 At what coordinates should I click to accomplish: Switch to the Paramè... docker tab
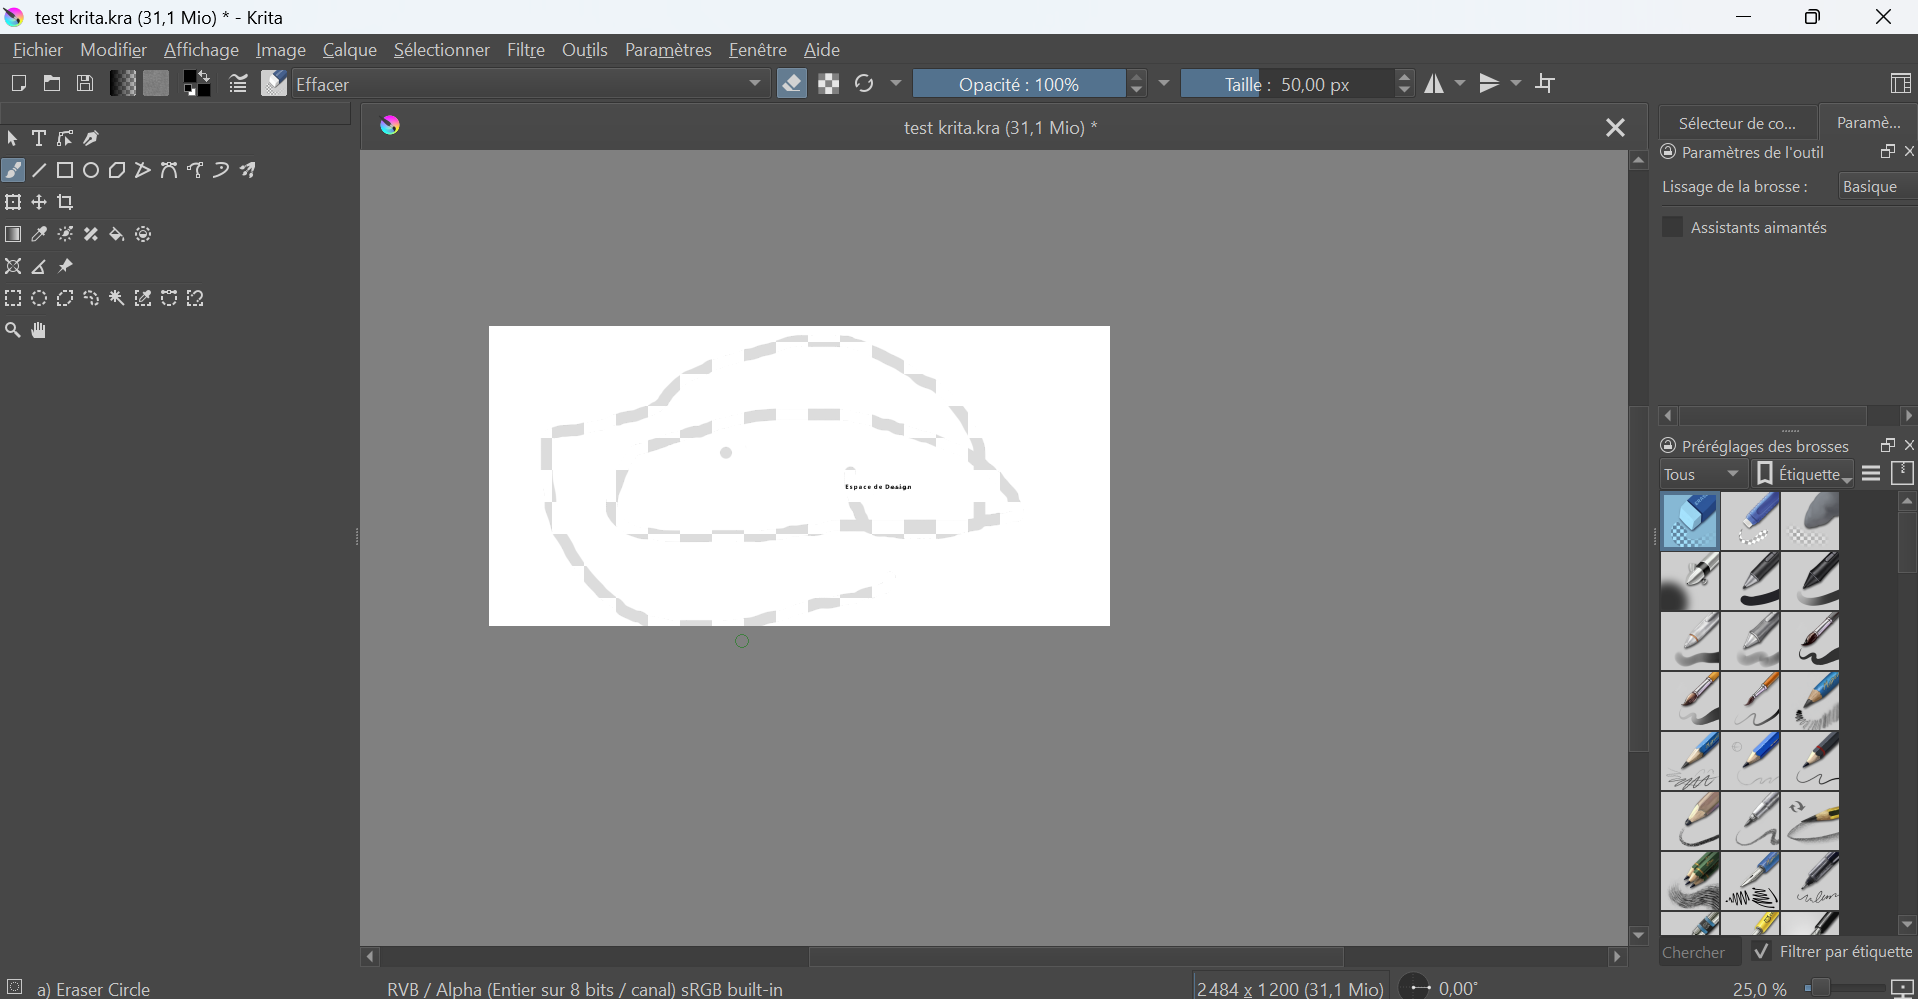click(x=1870, y=123)
